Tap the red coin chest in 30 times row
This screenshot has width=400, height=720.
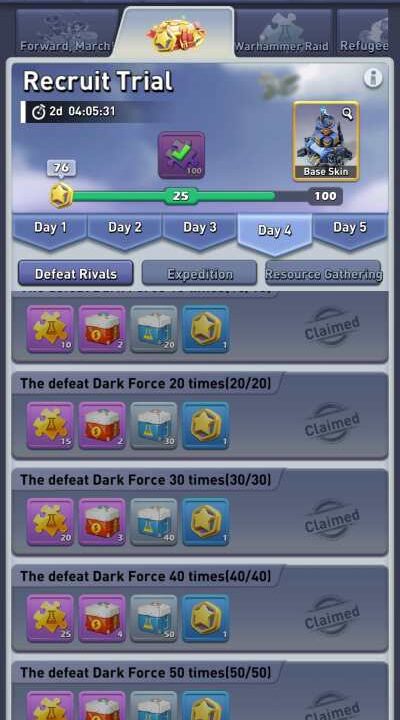[x=102, y=522]
